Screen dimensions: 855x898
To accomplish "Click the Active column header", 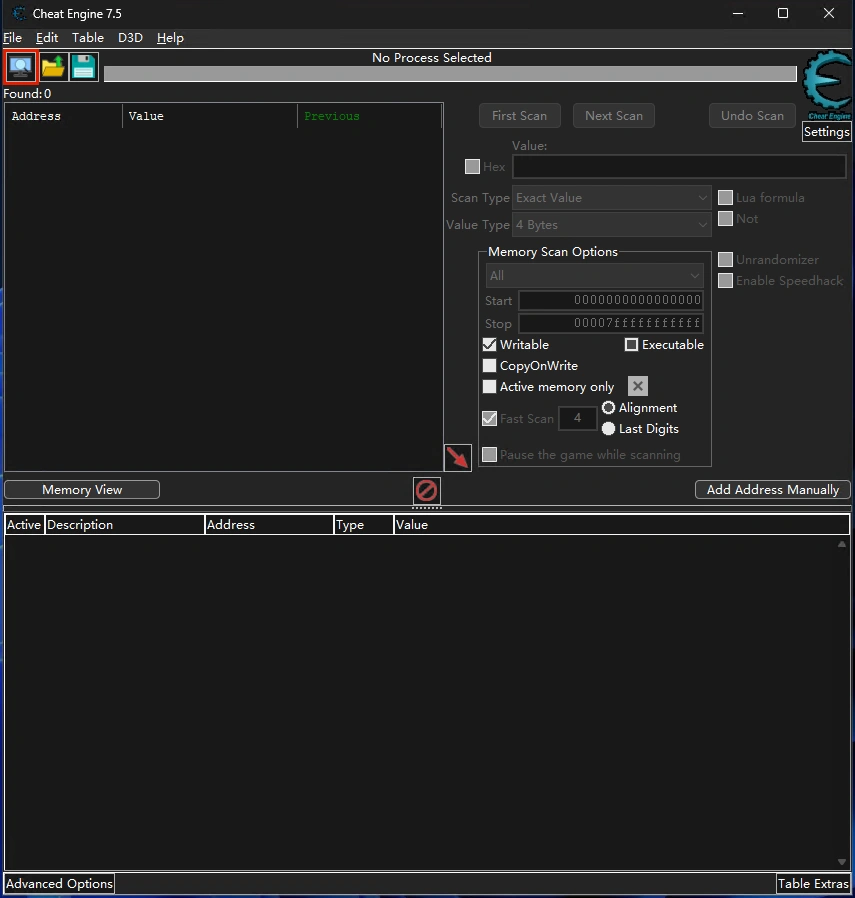I will 24,525.
